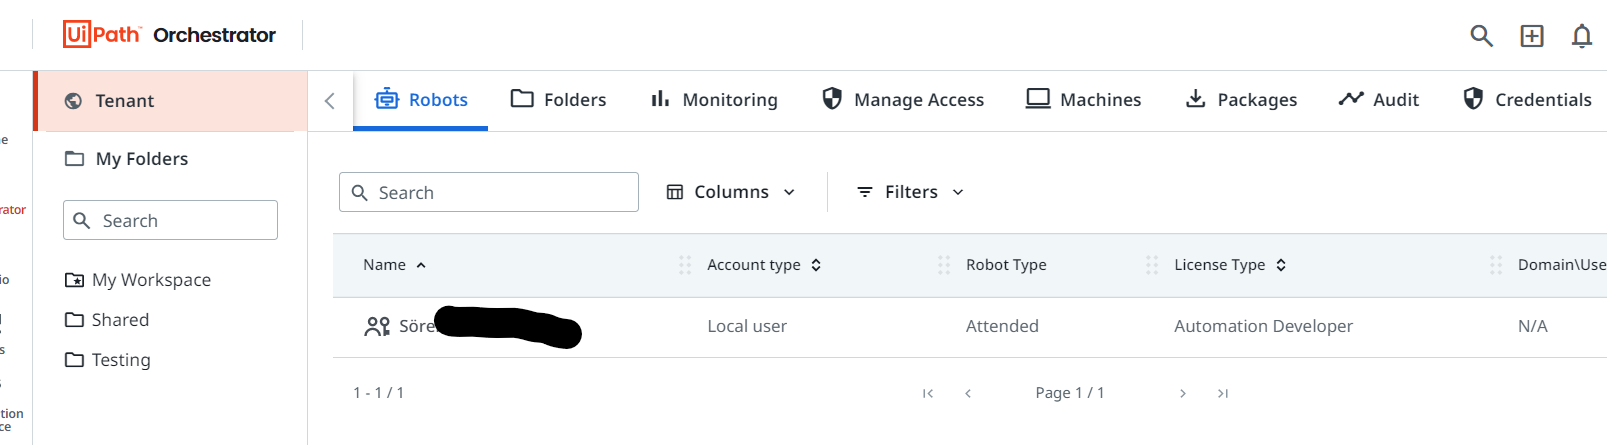Image resolution: width=1607 pixels, height=445 pixels.
Task: Switch to the Audit tab
Action: tap(1378, 100)
